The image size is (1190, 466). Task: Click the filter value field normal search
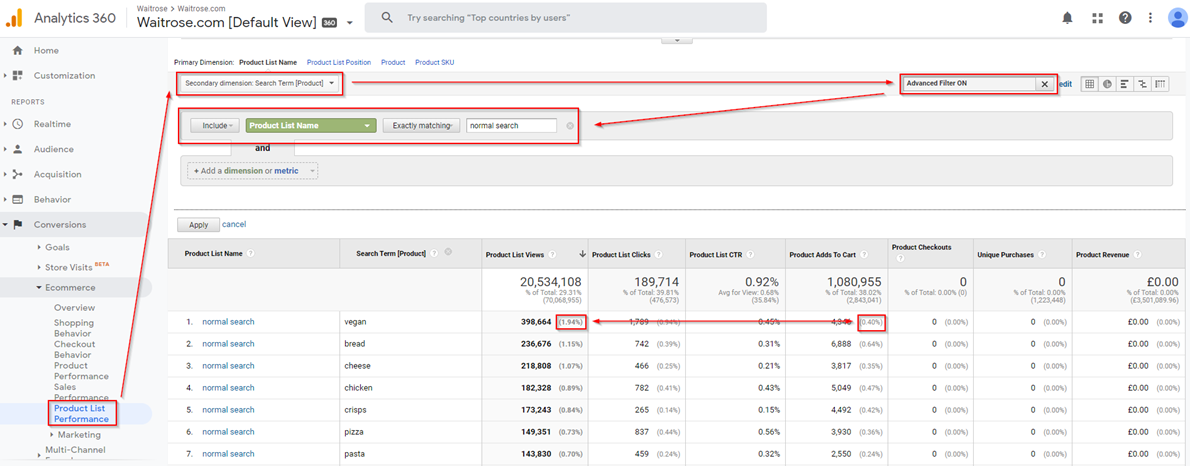tap(512, 126)
